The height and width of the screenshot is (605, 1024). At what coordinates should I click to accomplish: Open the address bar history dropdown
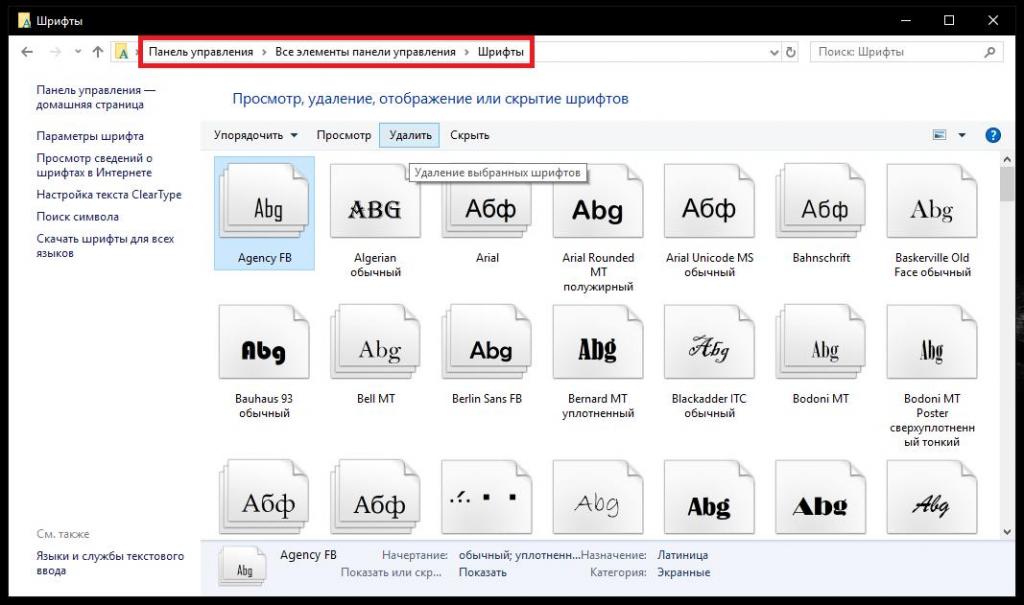point(775,52)
